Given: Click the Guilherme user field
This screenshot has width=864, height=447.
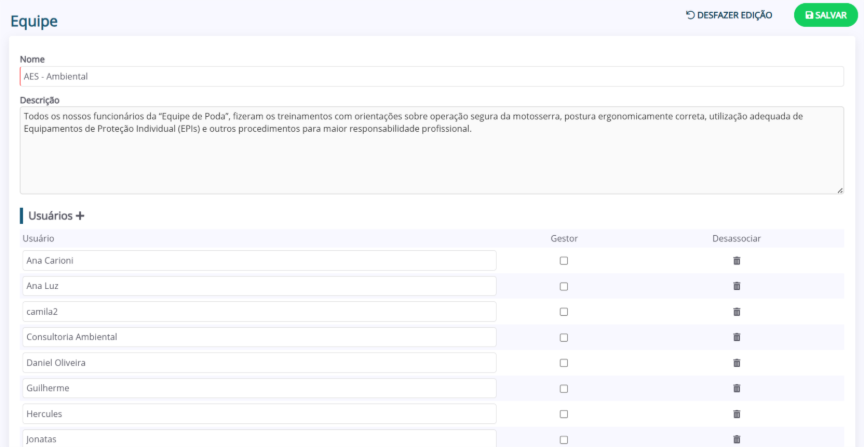Looking at the screenshot, I should coord(259,388).
